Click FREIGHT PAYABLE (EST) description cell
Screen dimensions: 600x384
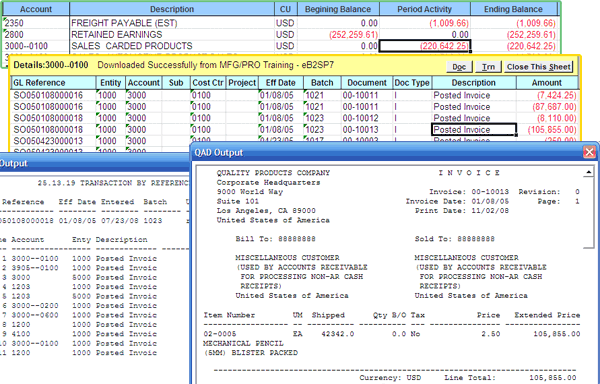172,23
